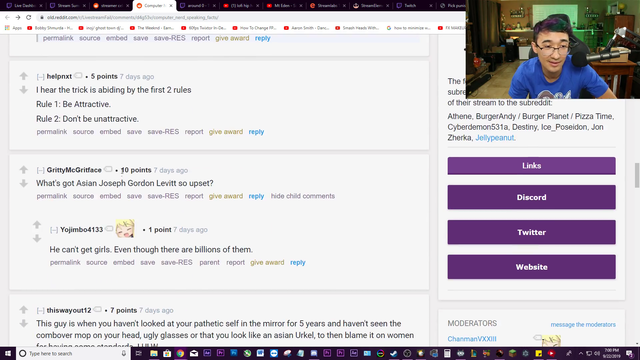The height and width of the screenshot is (360, 640).
Task: Hide child comments under GrittyMcGritface
Action: pyautogui.click(x=303, y=196)
